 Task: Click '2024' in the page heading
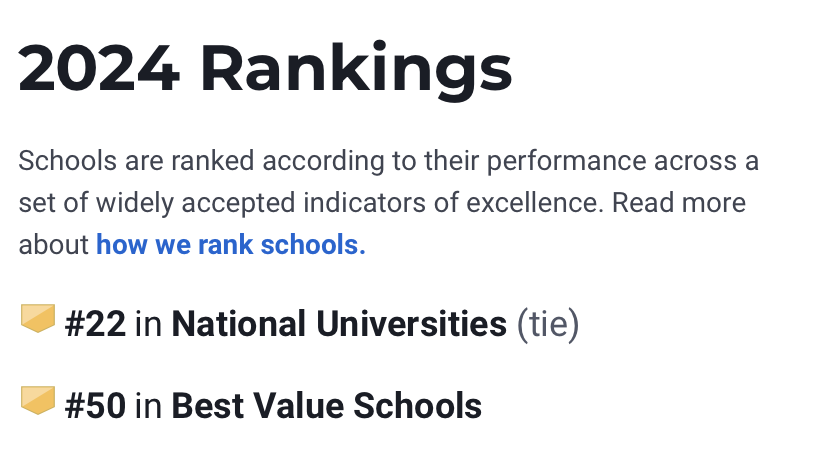click(99, 68)
